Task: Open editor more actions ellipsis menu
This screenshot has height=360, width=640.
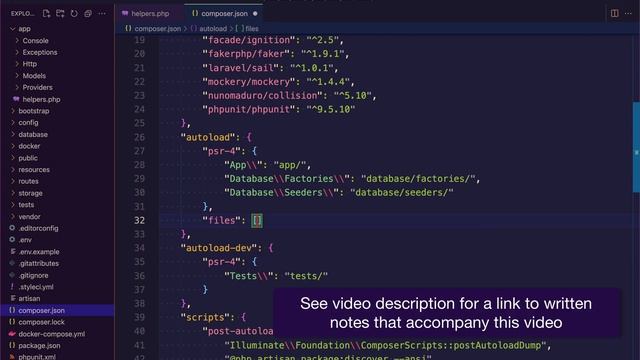Action: [x=629, y=13]
